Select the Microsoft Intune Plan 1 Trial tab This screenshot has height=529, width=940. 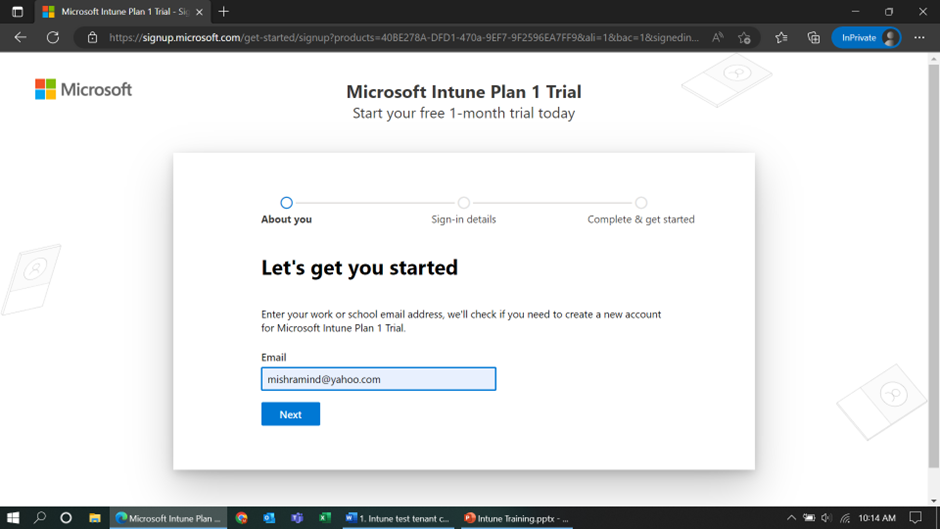click(123, 12)
